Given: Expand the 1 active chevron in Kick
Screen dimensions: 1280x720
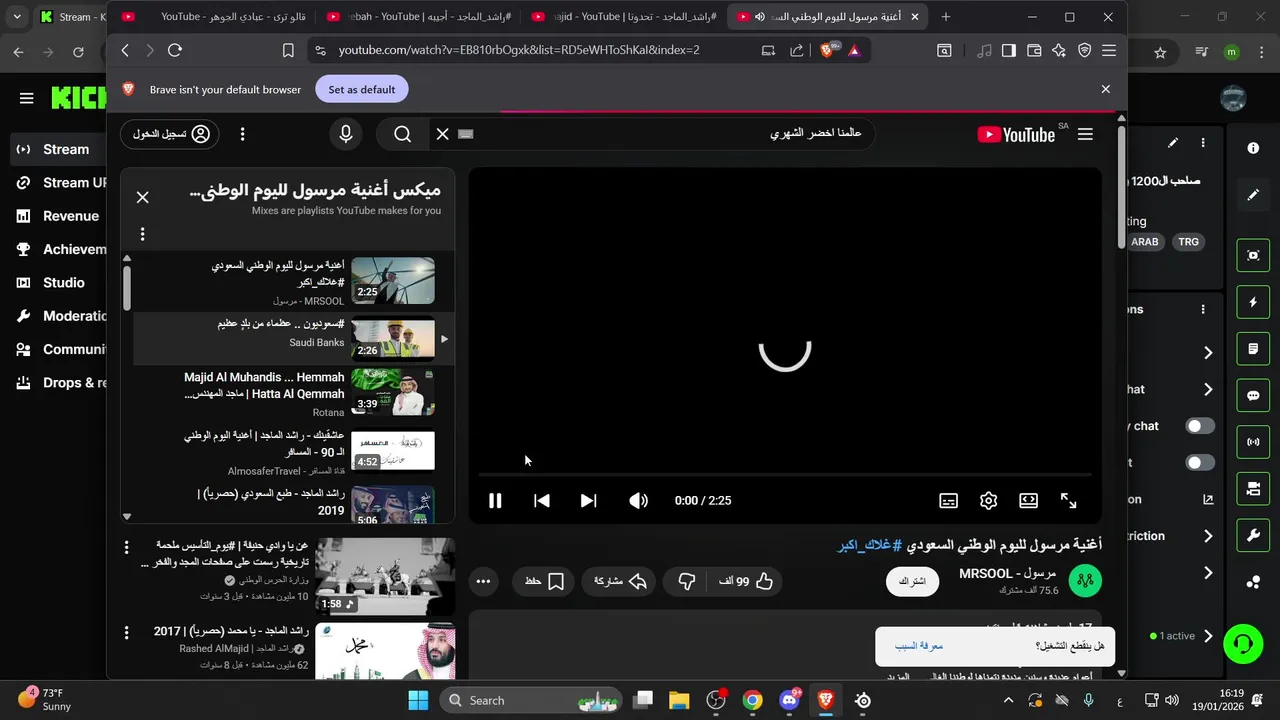Looking at the screenshot, I should [x=1208, y=636].
